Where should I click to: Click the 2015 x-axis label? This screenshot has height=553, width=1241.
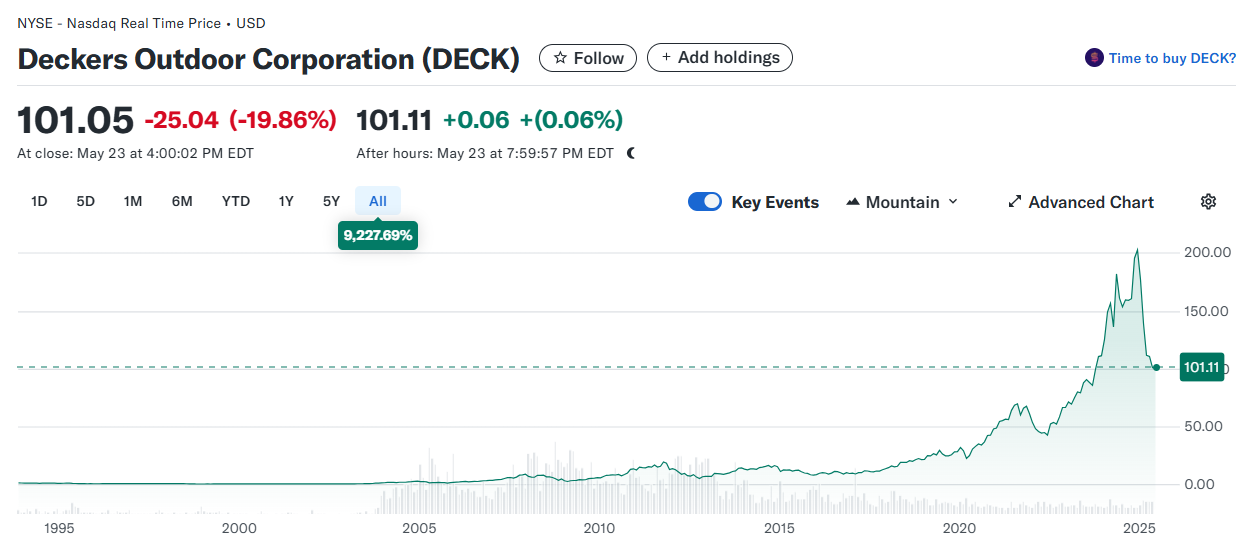pyautogui.click(x=779, y=528)
